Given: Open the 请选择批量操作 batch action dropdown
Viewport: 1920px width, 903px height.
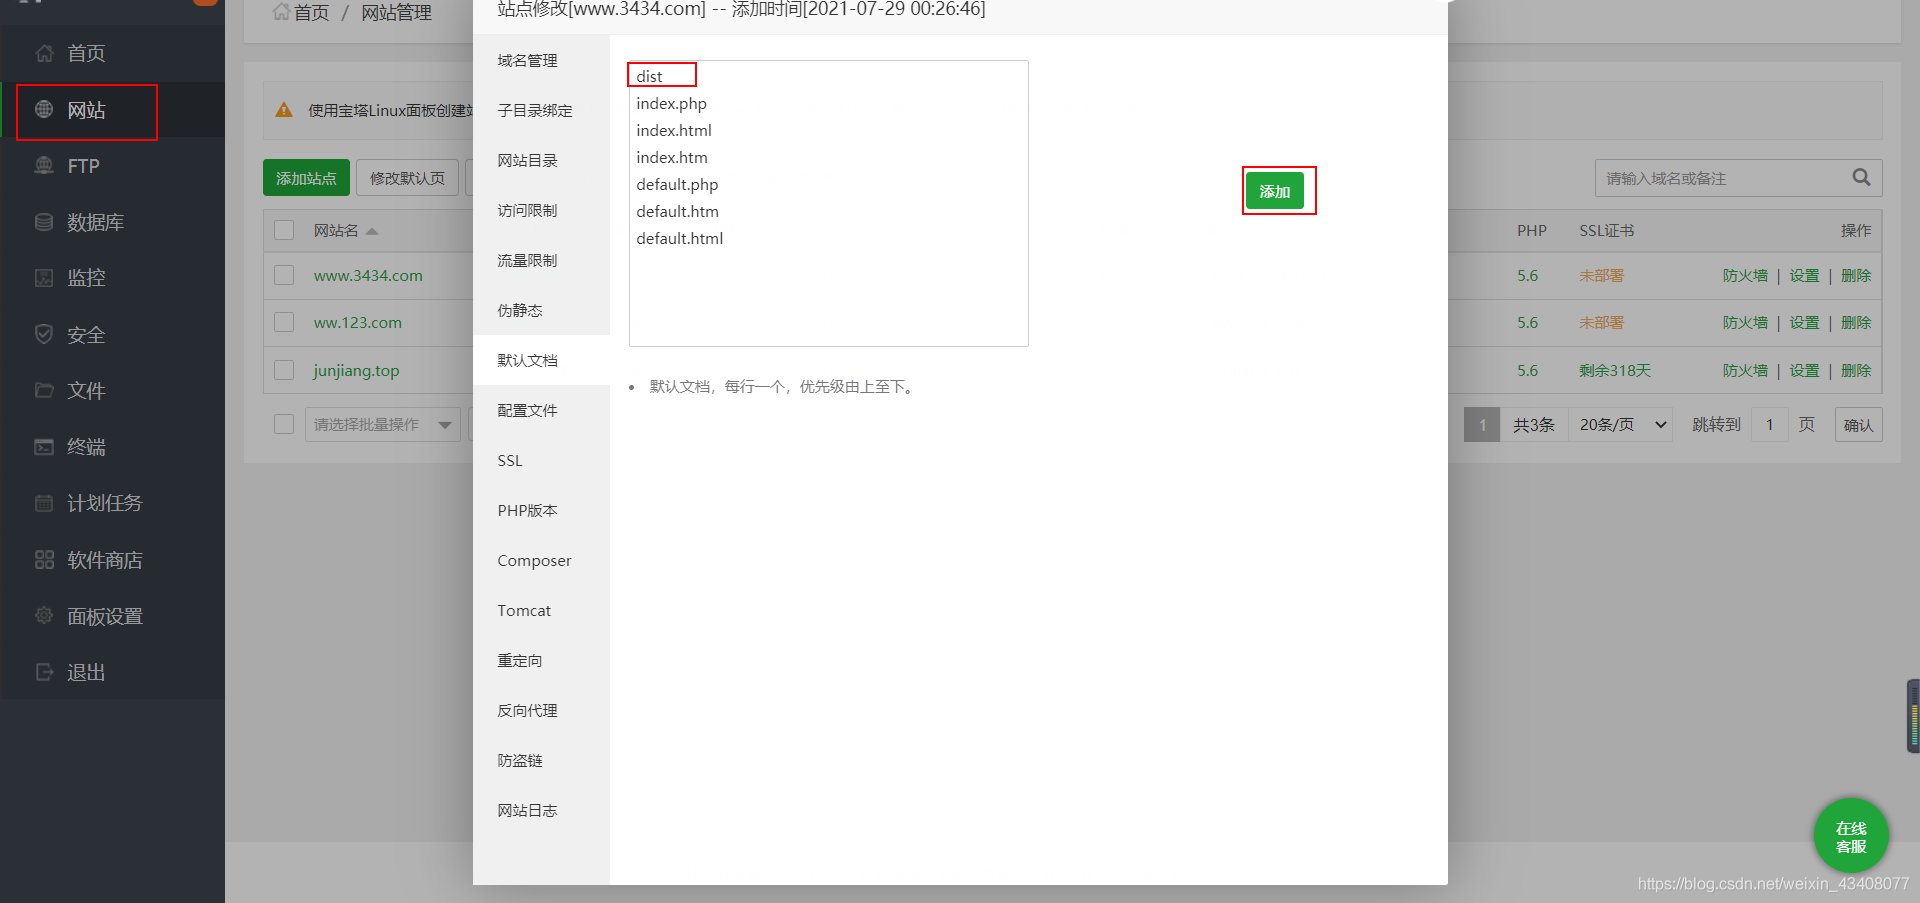Looking at the screenshot, I should pos(382,423).
